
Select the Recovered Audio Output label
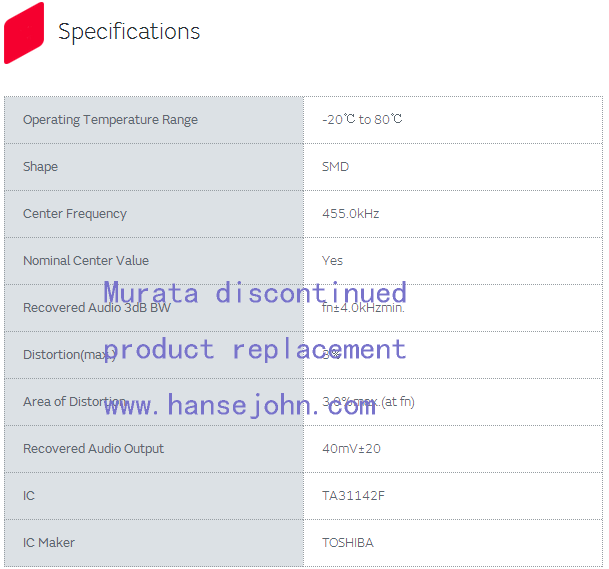coord(93,449)
